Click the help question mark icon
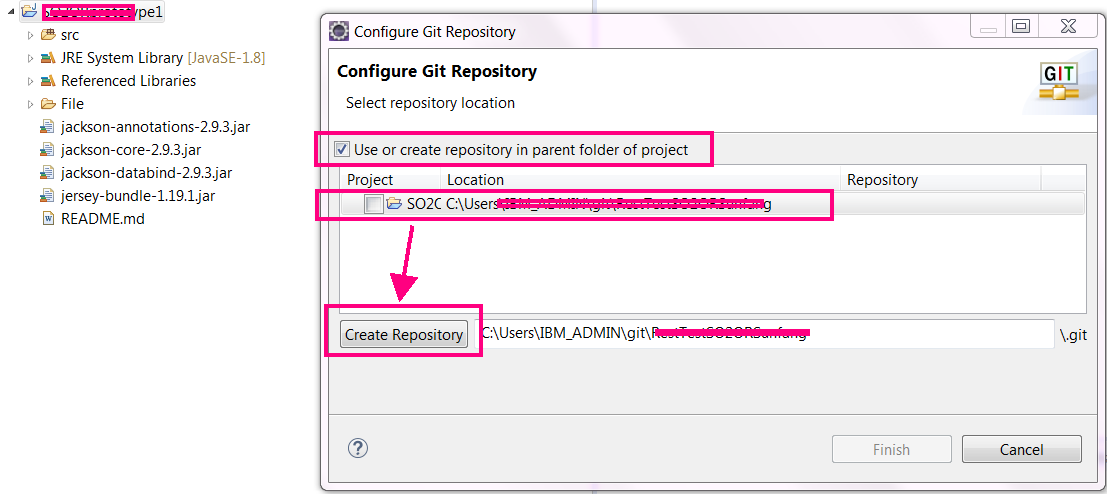 [358, 448]
